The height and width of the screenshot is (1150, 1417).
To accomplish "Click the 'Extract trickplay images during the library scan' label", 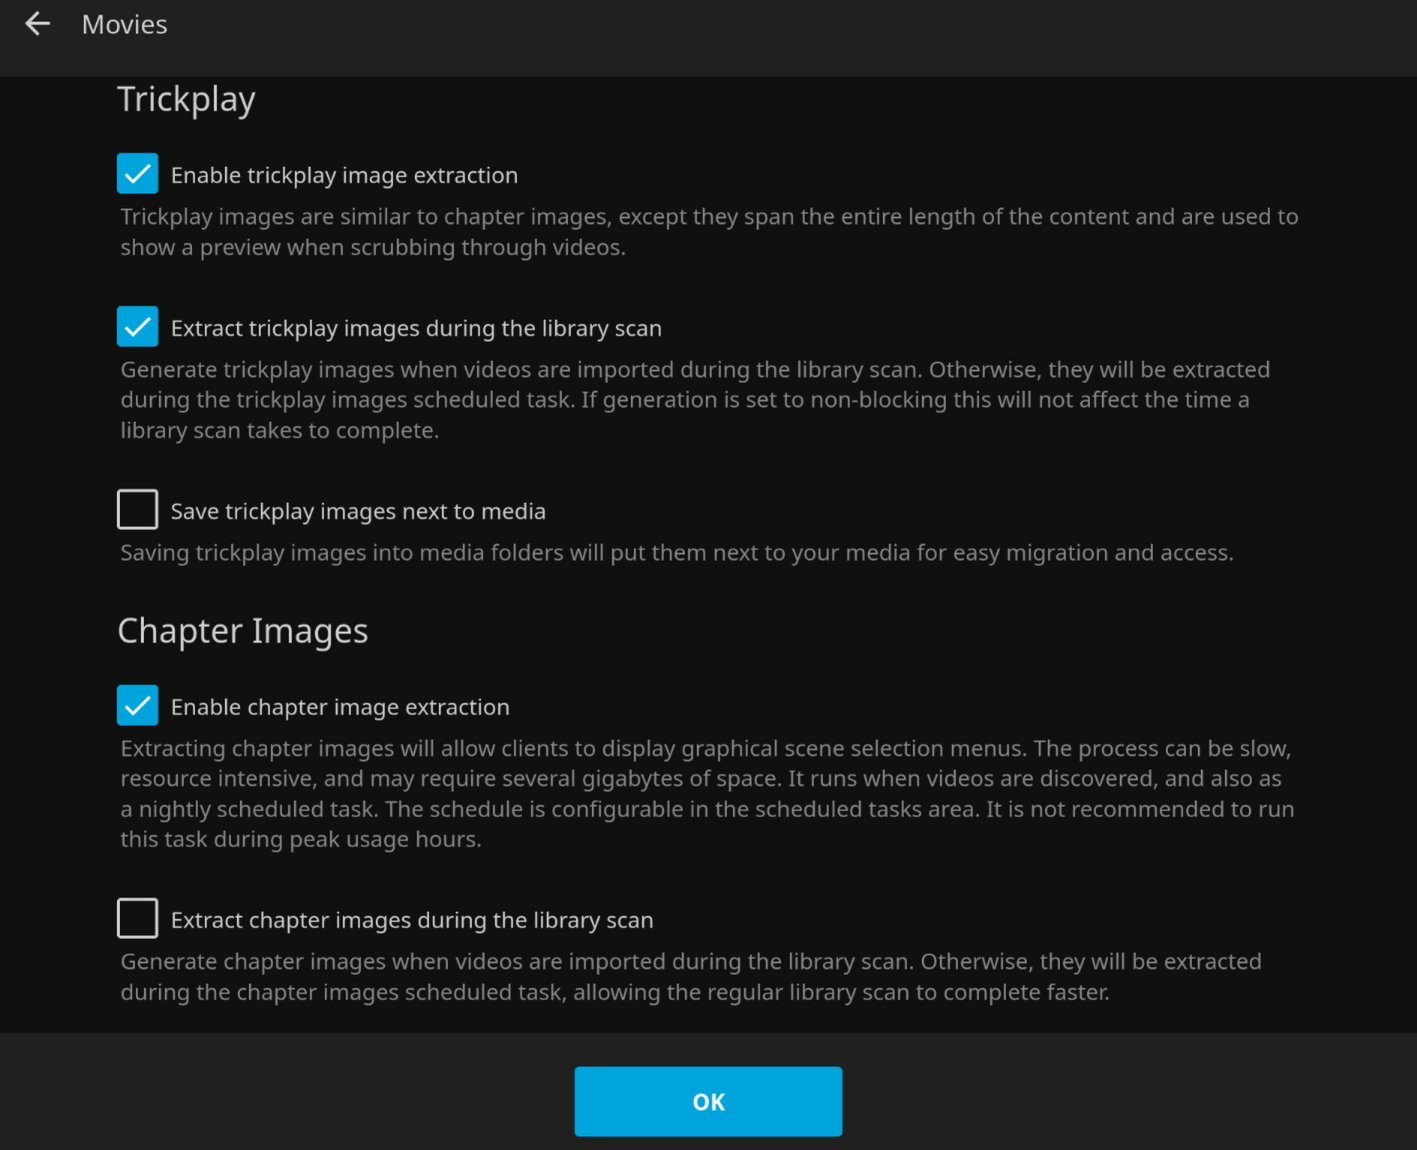I will (416, 328).
